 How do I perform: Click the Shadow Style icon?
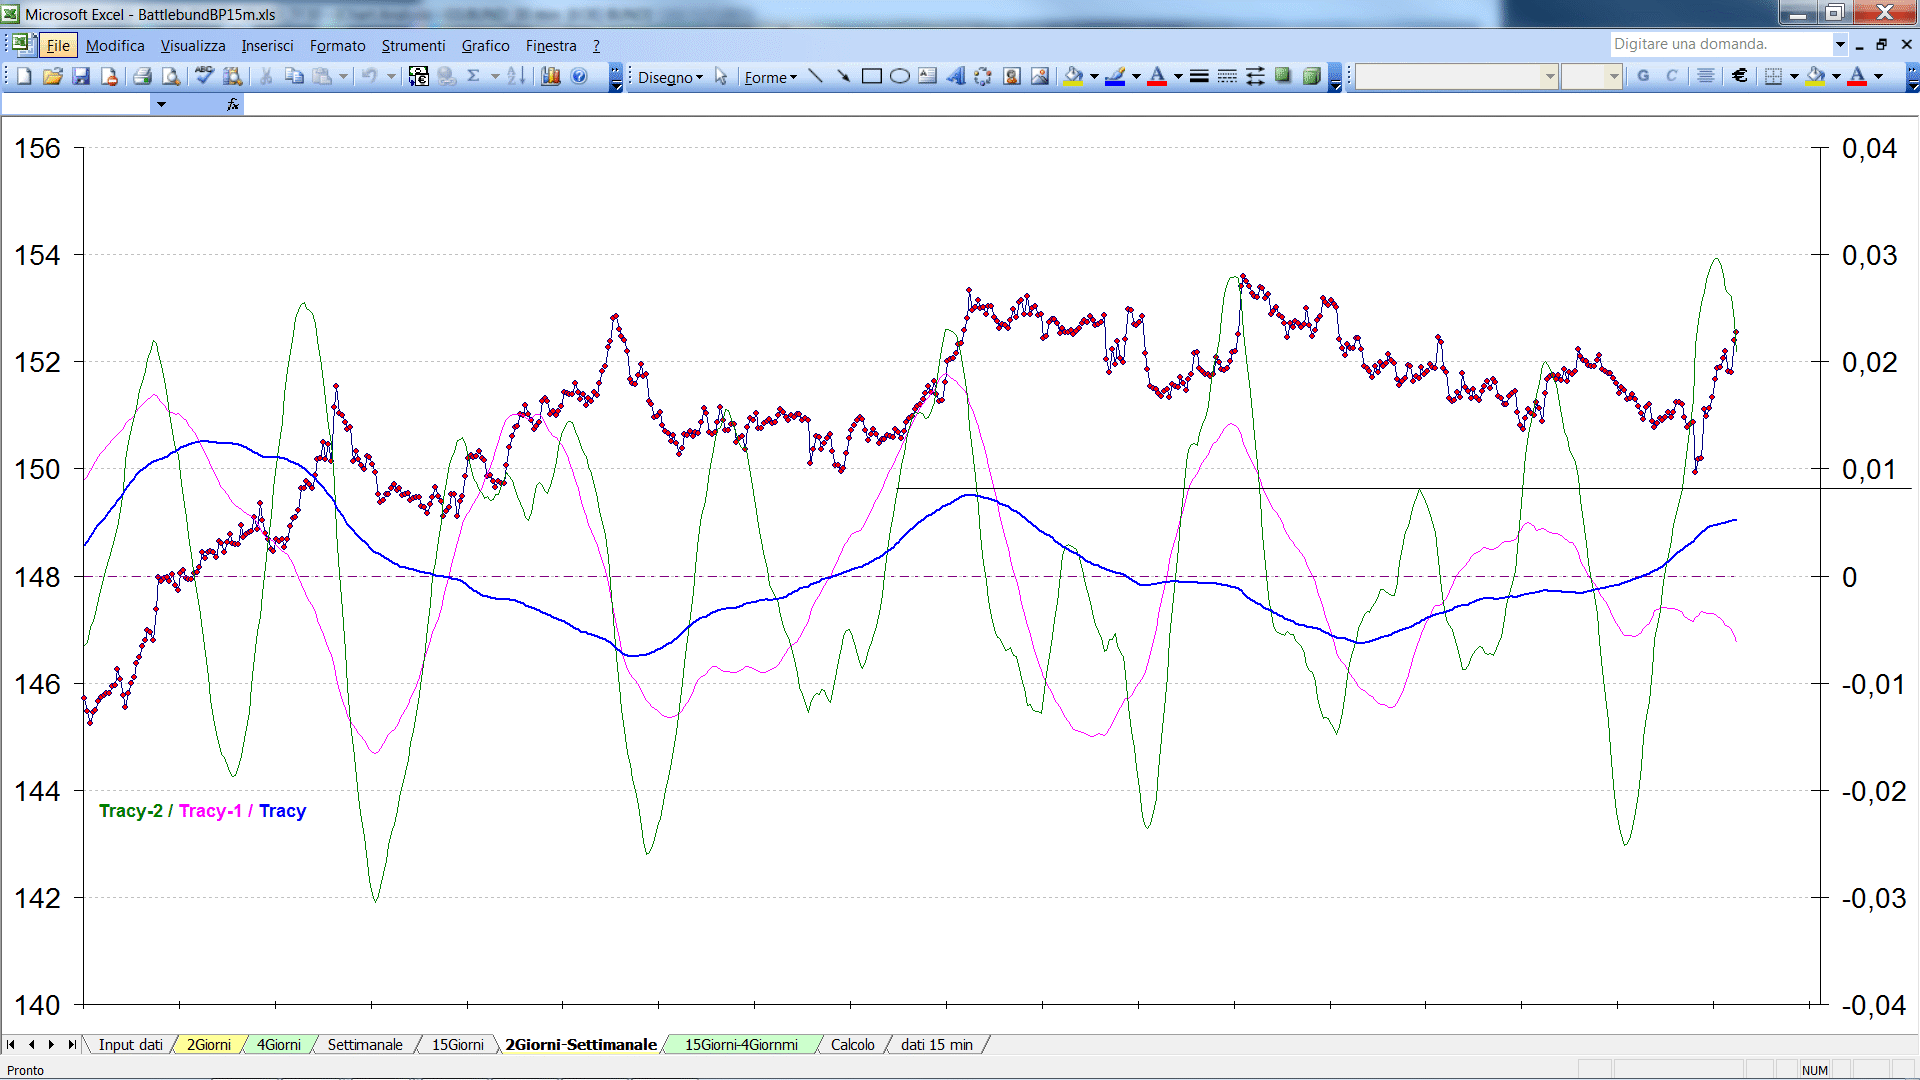pyautogui.click(x=1283, y=76)
